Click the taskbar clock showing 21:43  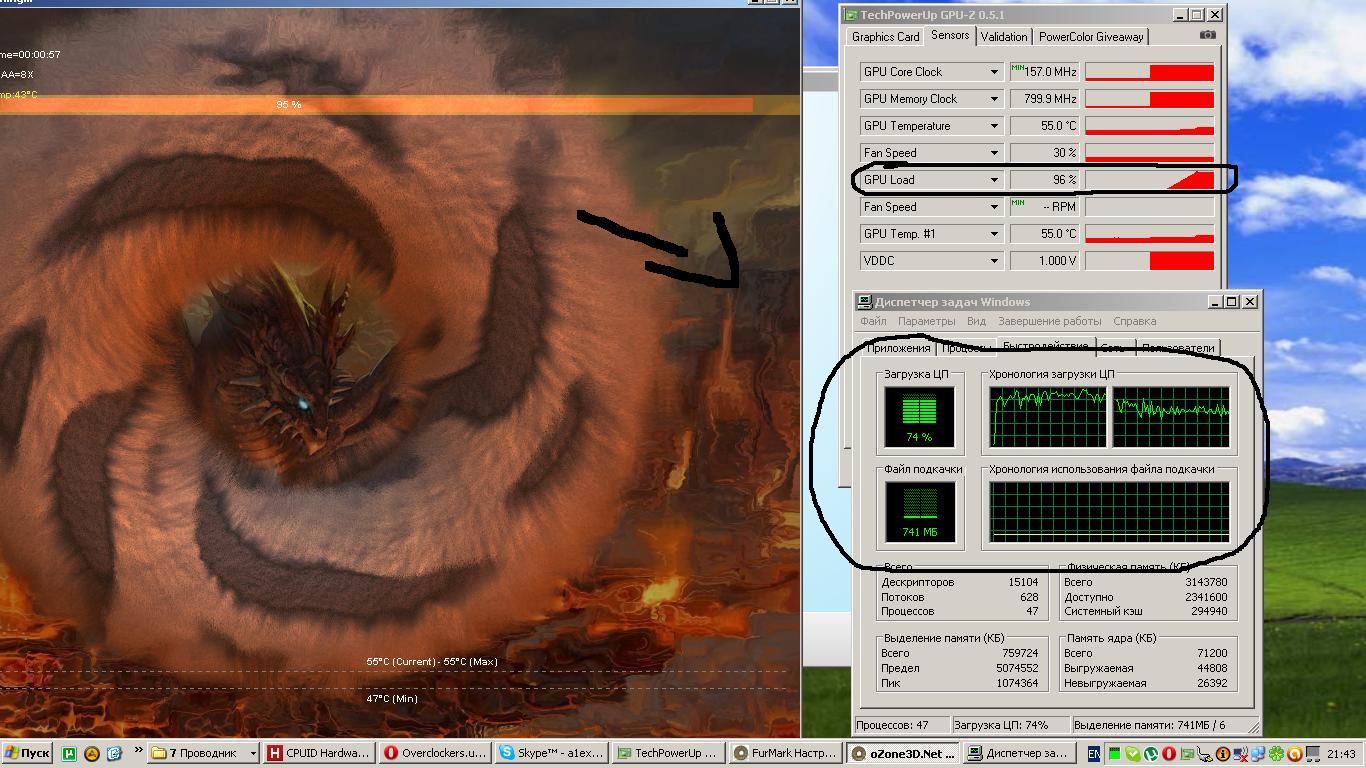coord(1342,754)
